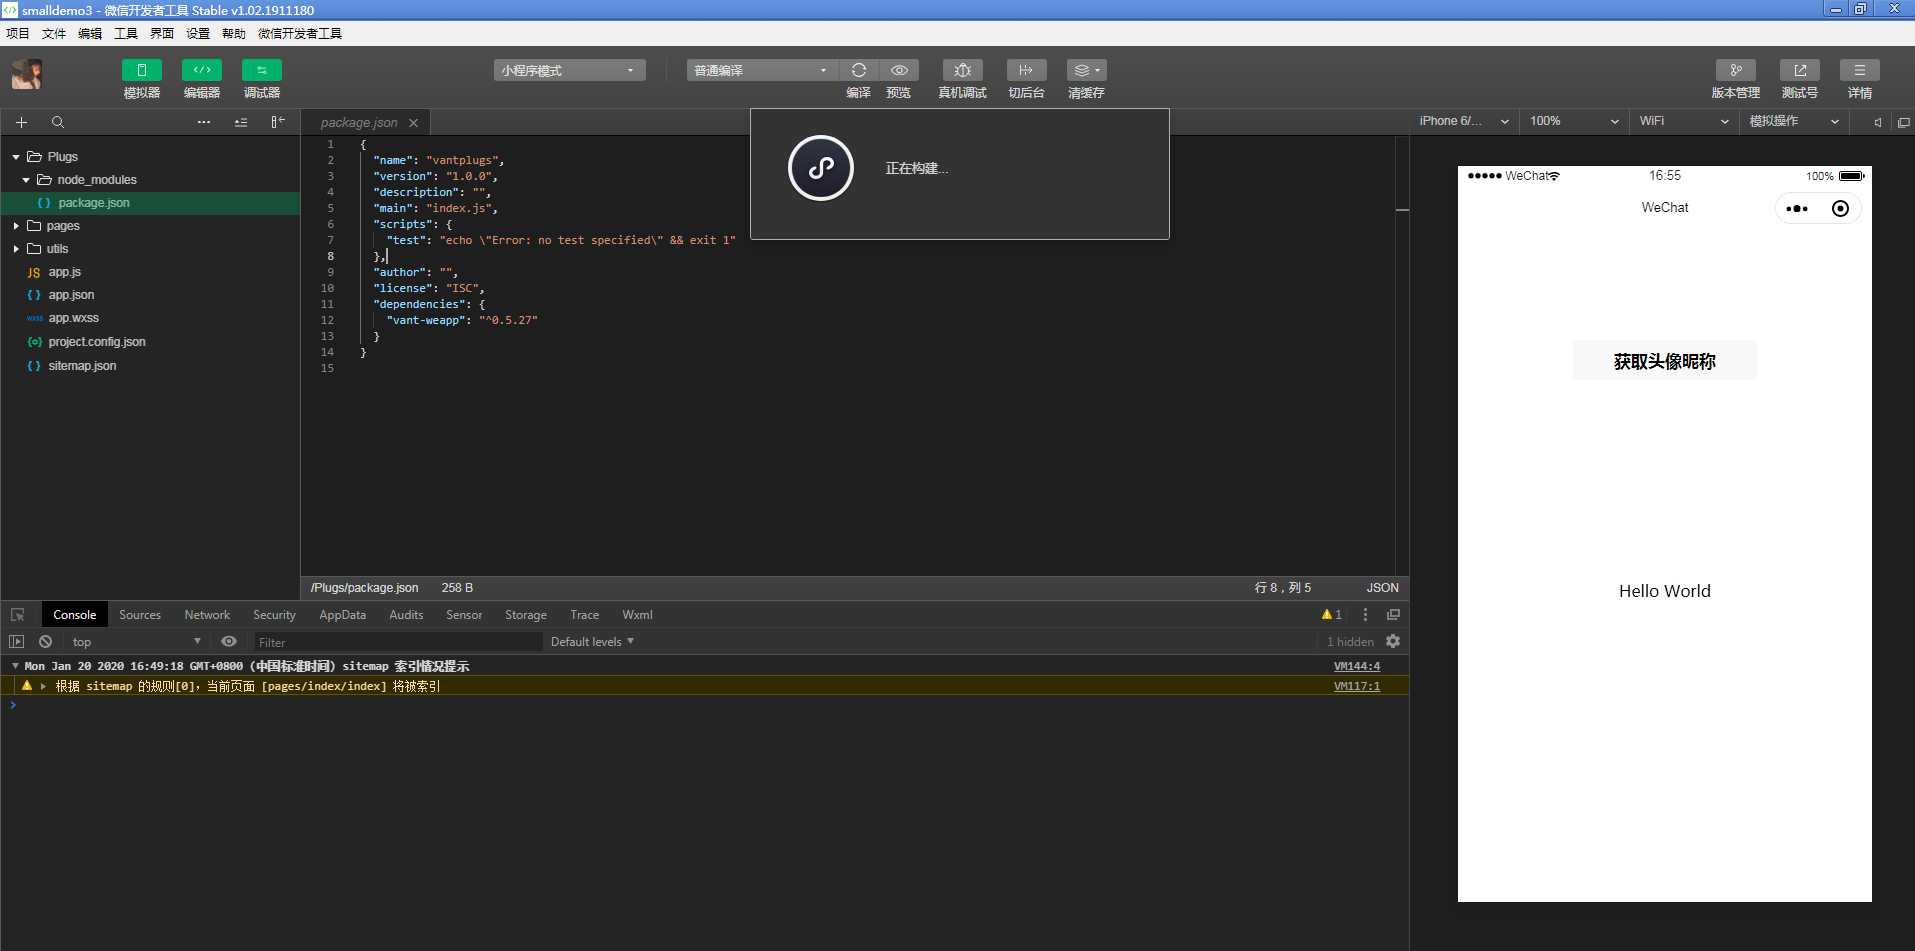Toggle the console sidebar icon
Image resolution: width=1915 pixels, height=951 pixels.
coord(16,642)
